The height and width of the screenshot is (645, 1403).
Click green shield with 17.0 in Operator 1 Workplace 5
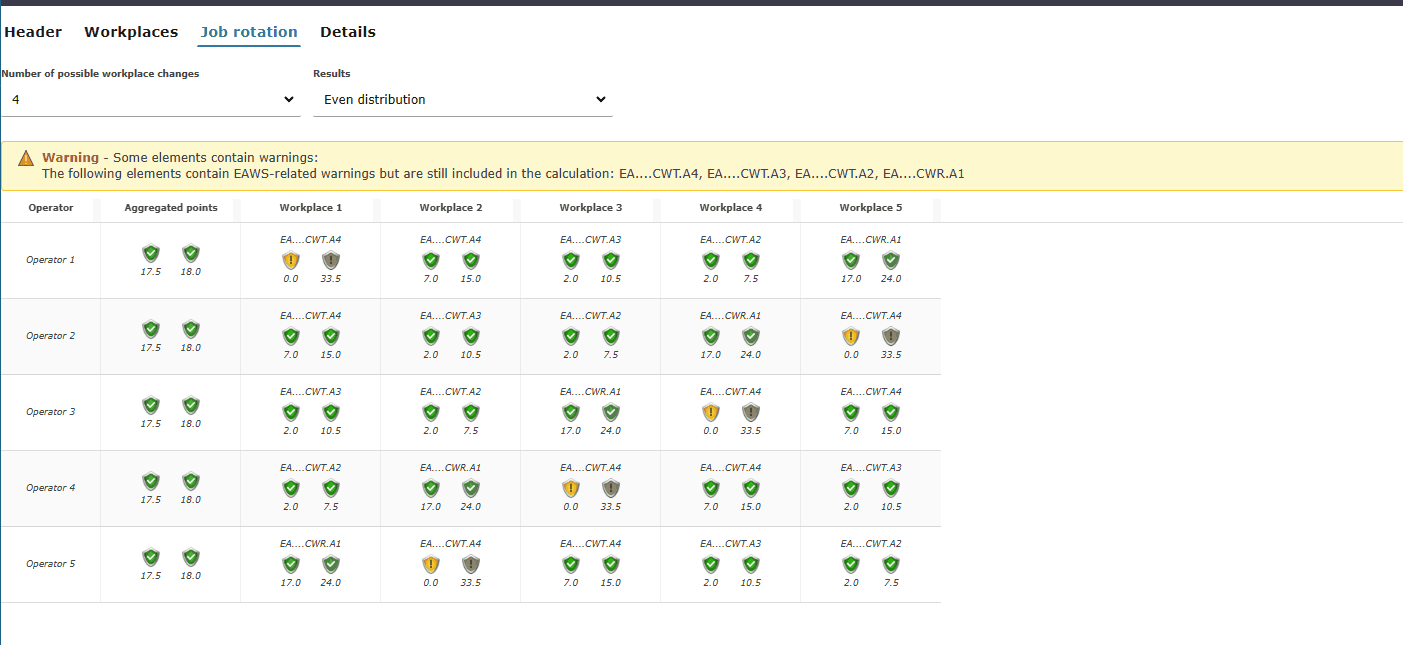(x=851, y=261)
